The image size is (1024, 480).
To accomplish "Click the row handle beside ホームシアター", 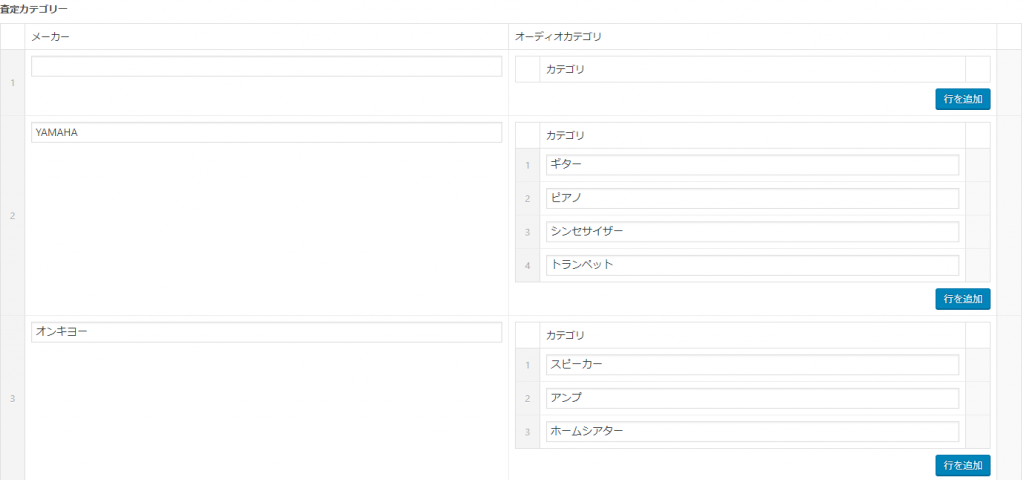I will [527, 432].
